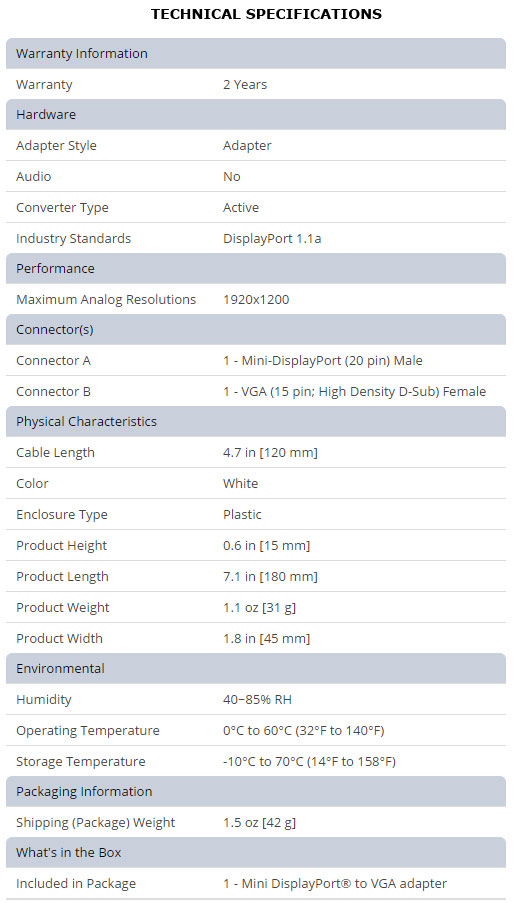Click the Operating Temperature range value
This screenshot has width=515, height=905.
(x=304, y=730)
